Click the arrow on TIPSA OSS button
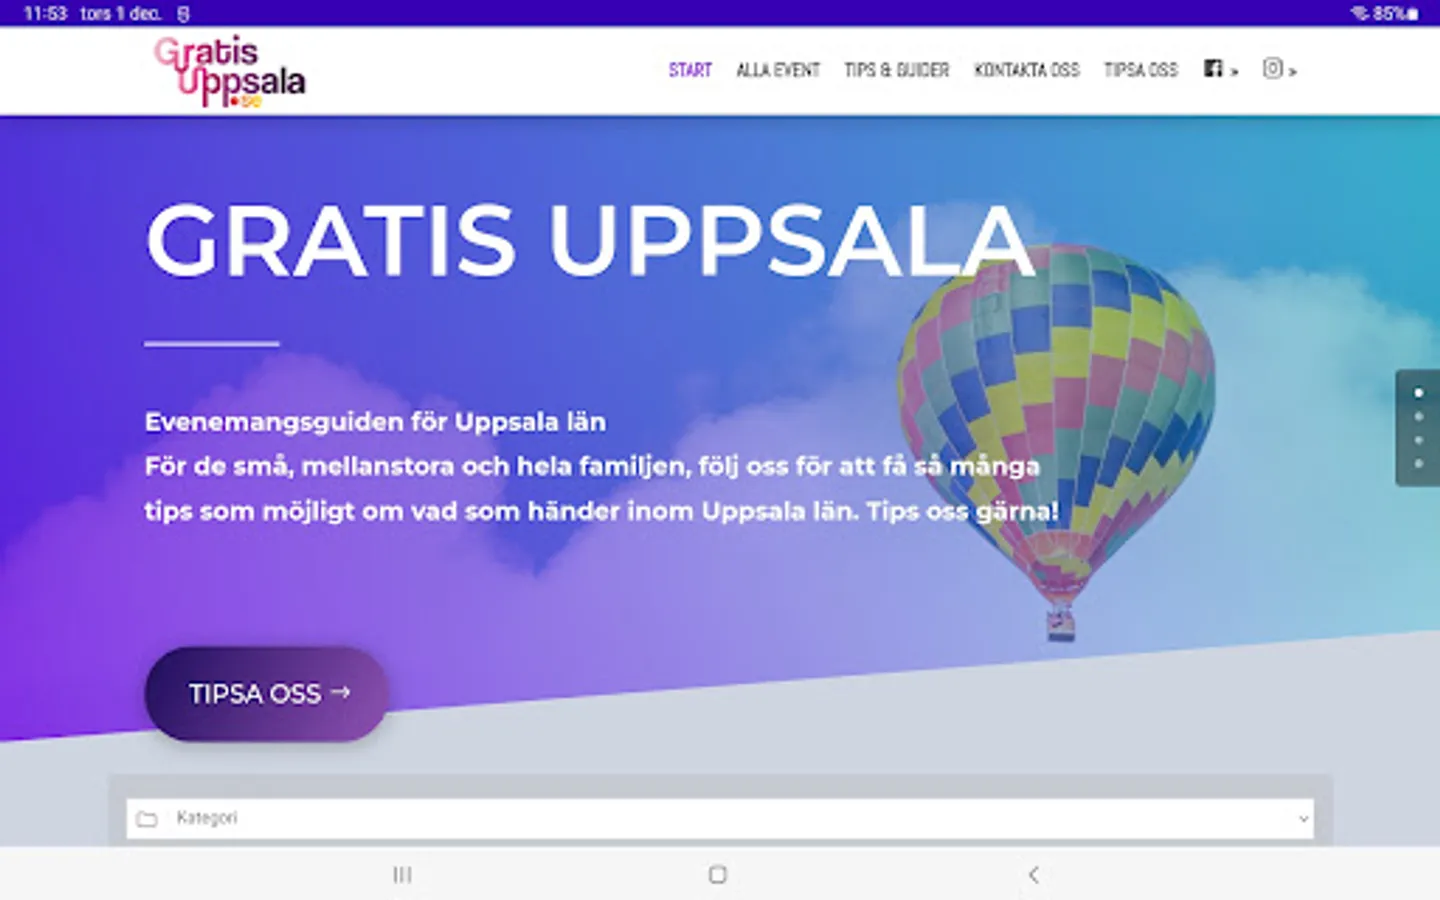This screenshot has width=1440, height=900. (x=340, y=692)
